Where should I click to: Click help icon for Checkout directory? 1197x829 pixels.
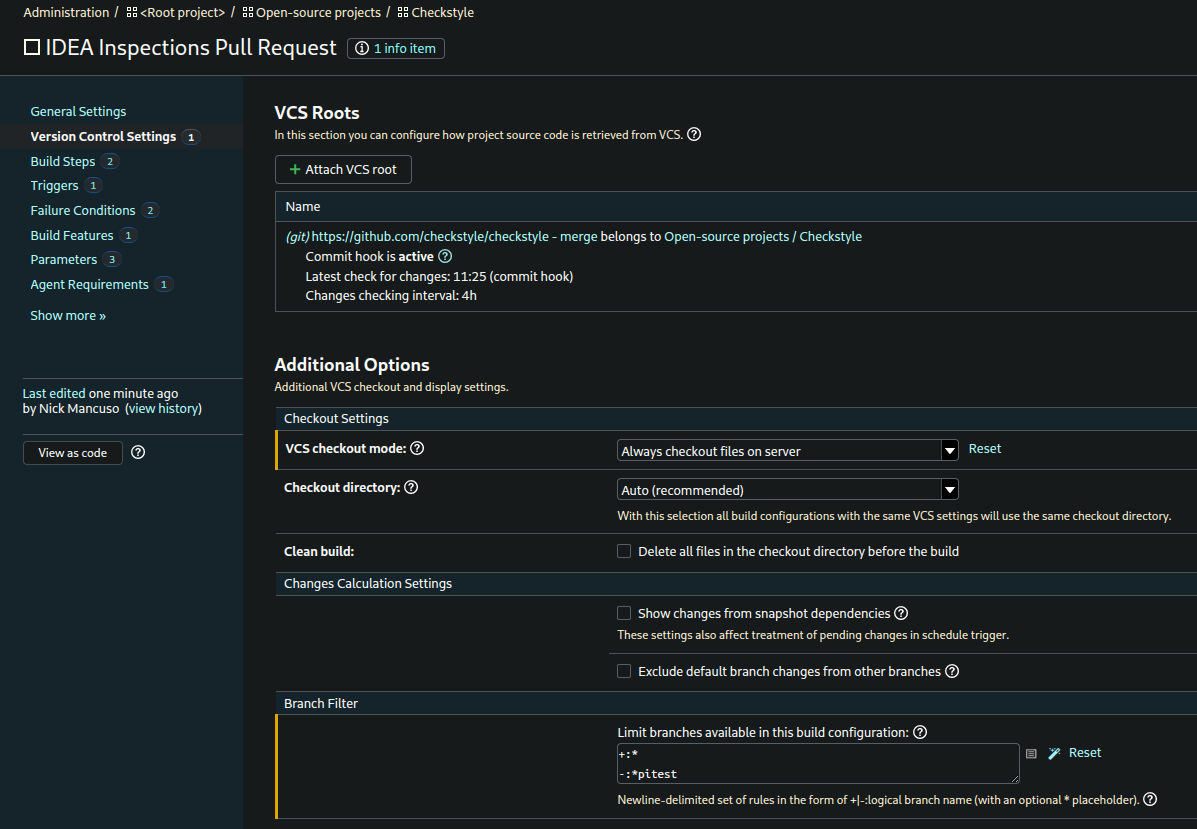click(x=411, y=487)
